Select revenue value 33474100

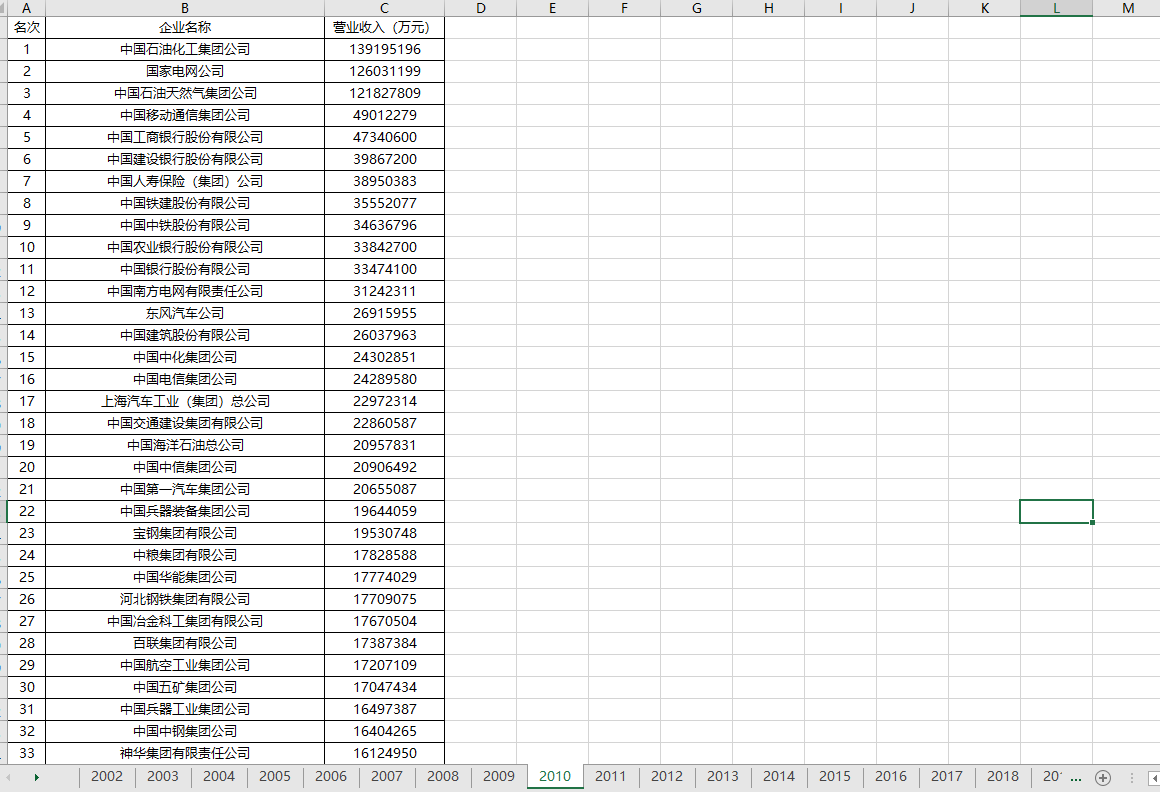(385, 269)
